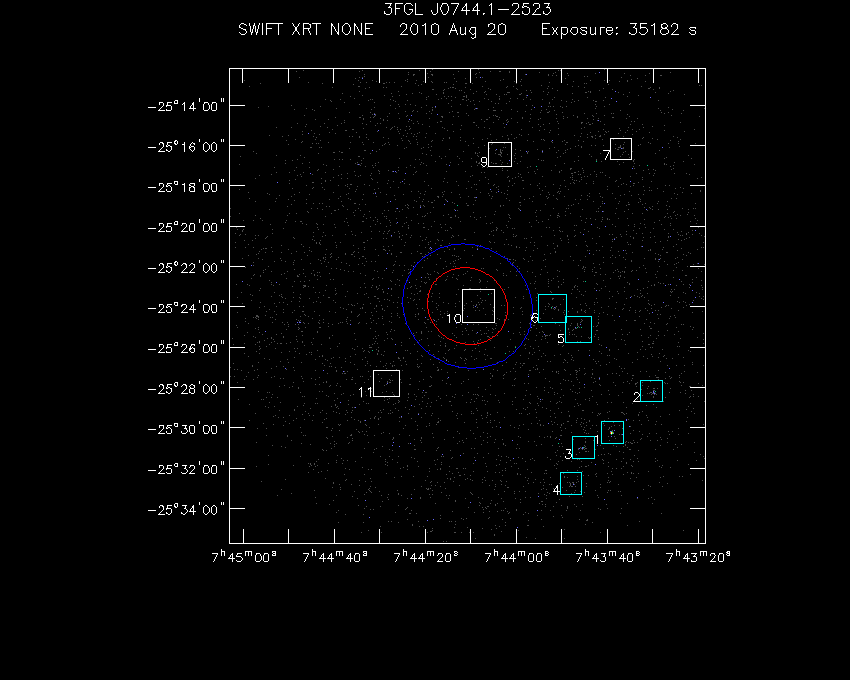Click the white box of source 10
850x680 pixels.
(x=478, y=306)
